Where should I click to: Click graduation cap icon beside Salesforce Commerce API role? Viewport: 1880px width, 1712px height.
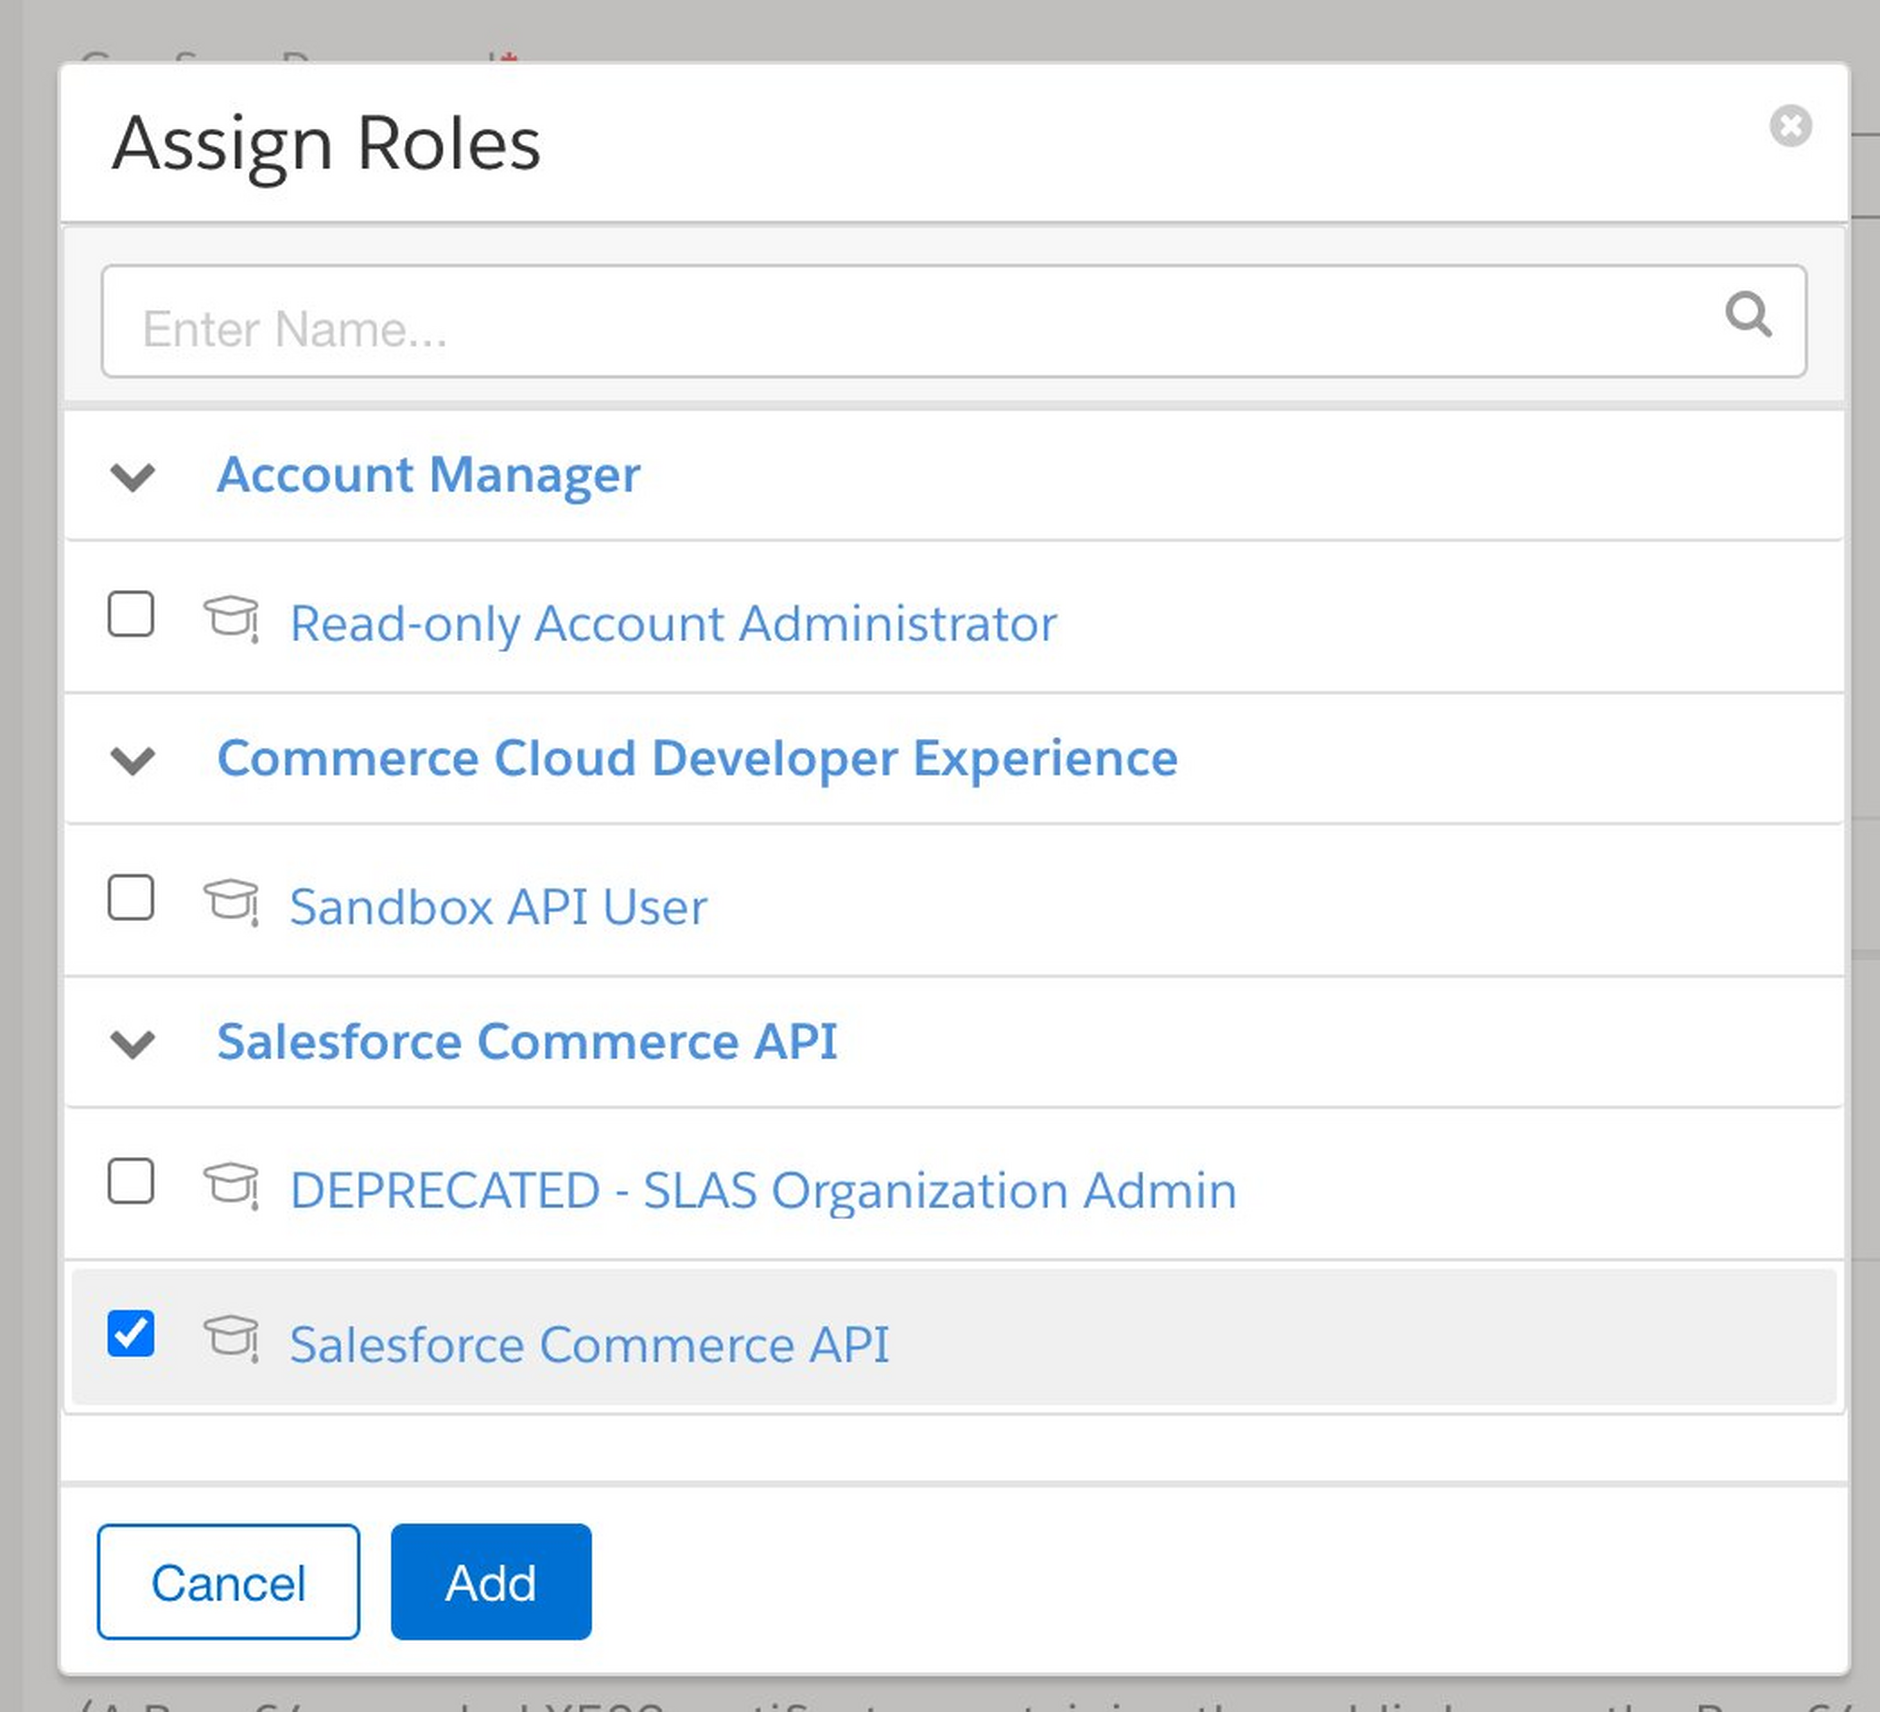(x=231, y=1339)
